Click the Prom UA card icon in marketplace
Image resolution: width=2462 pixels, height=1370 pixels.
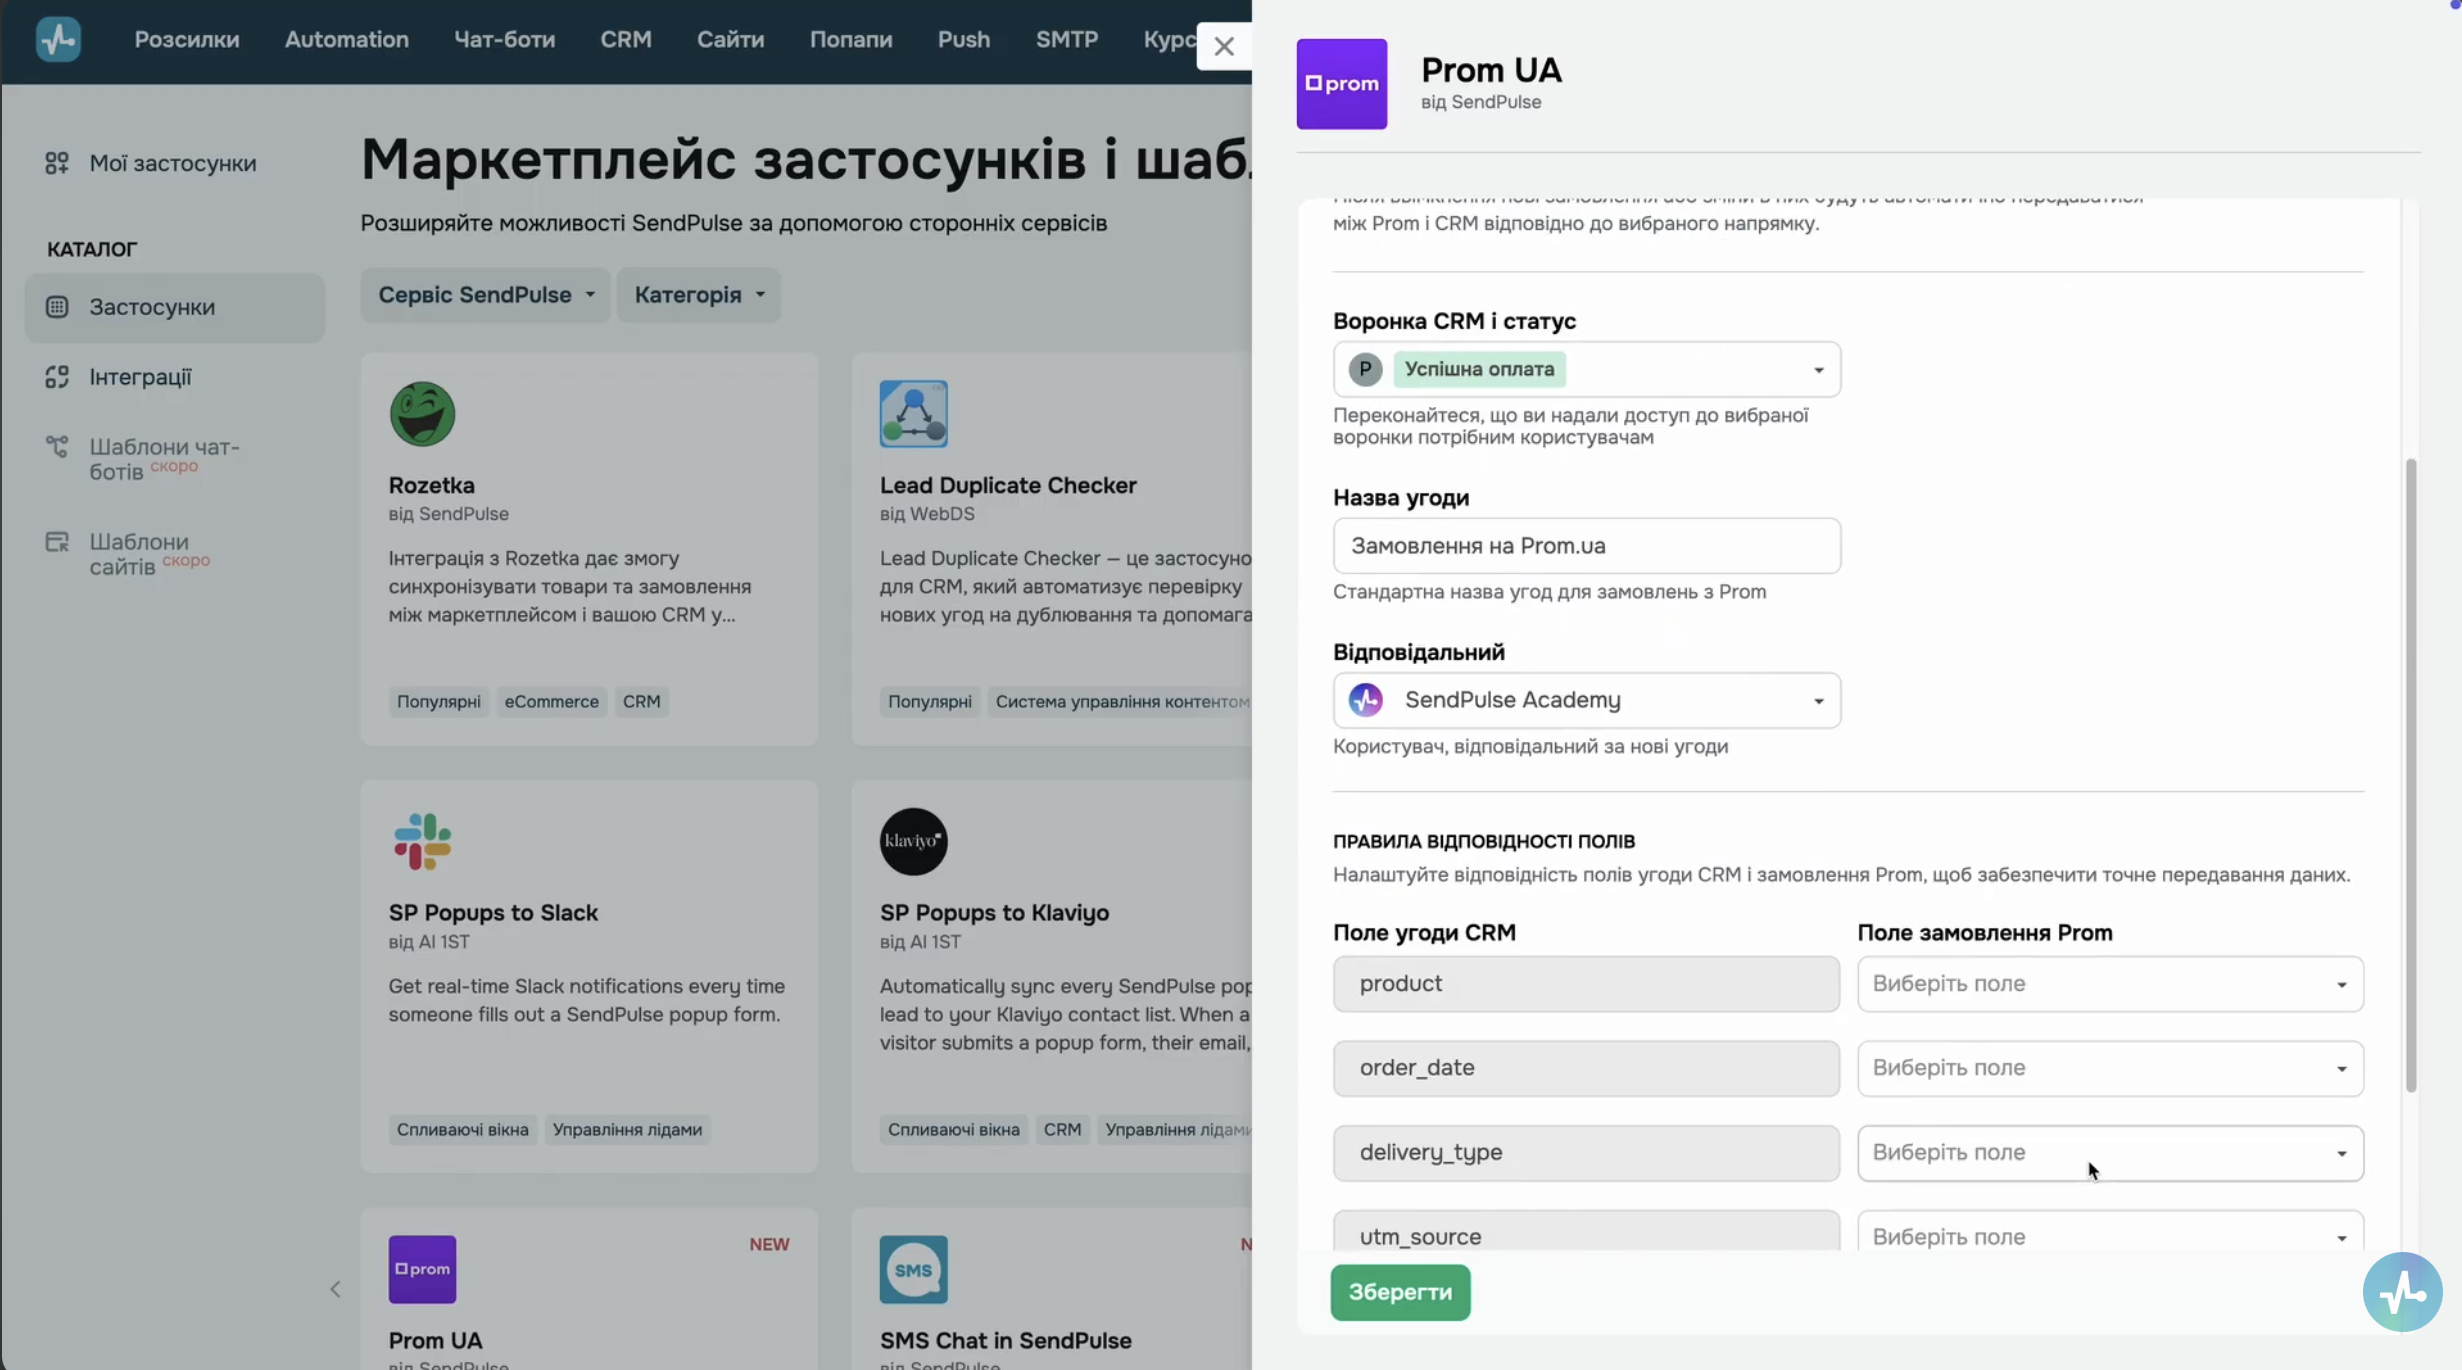(x=422, y=1269)
